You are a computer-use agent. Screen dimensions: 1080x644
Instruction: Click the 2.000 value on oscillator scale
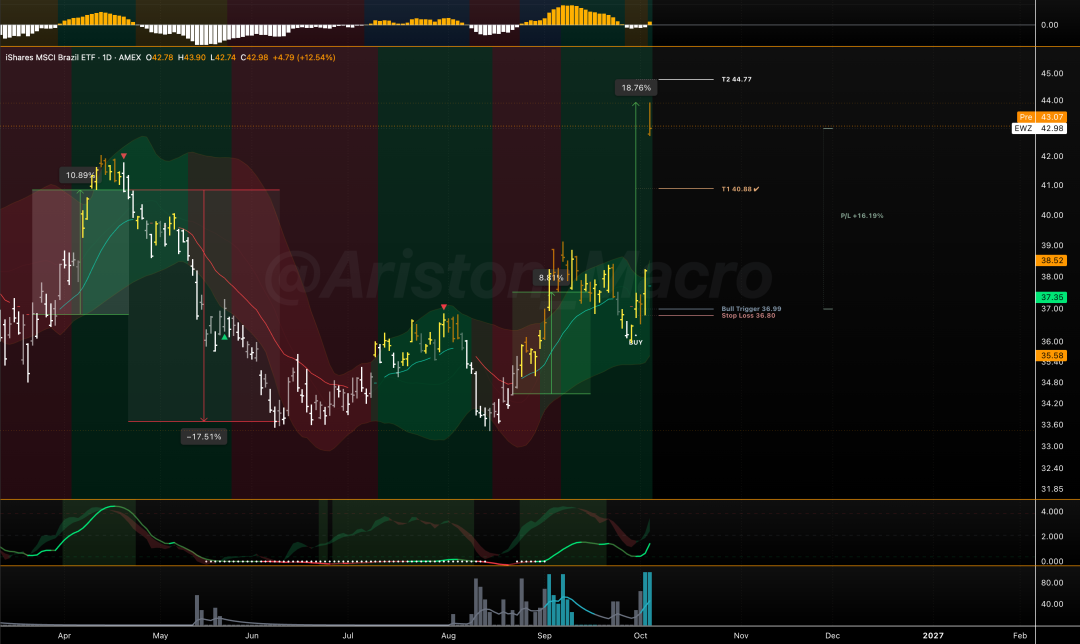1052,537
